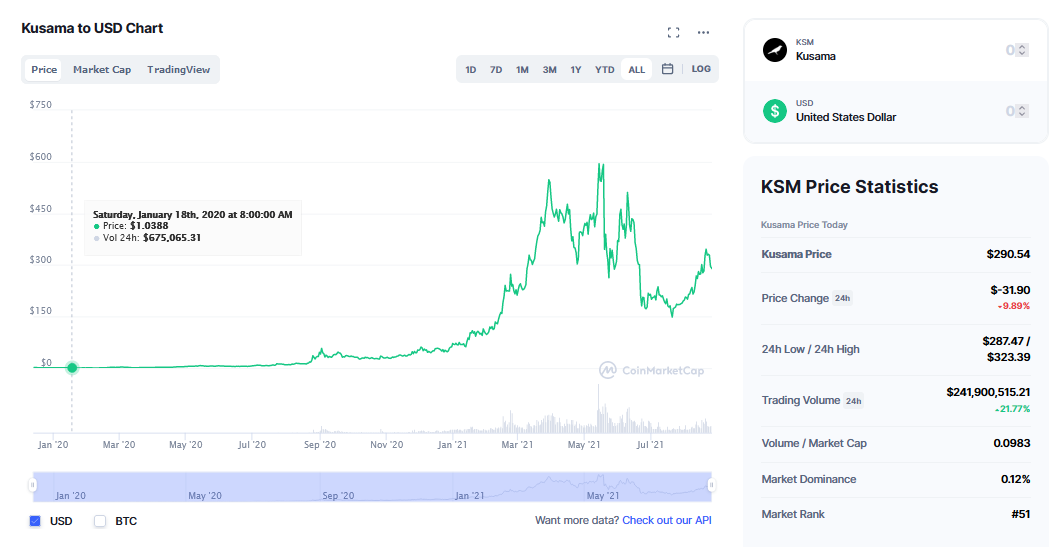This screenshot has height=547, width=1058.
Task: Click the right range slider handle
Action: pos(711,485)
